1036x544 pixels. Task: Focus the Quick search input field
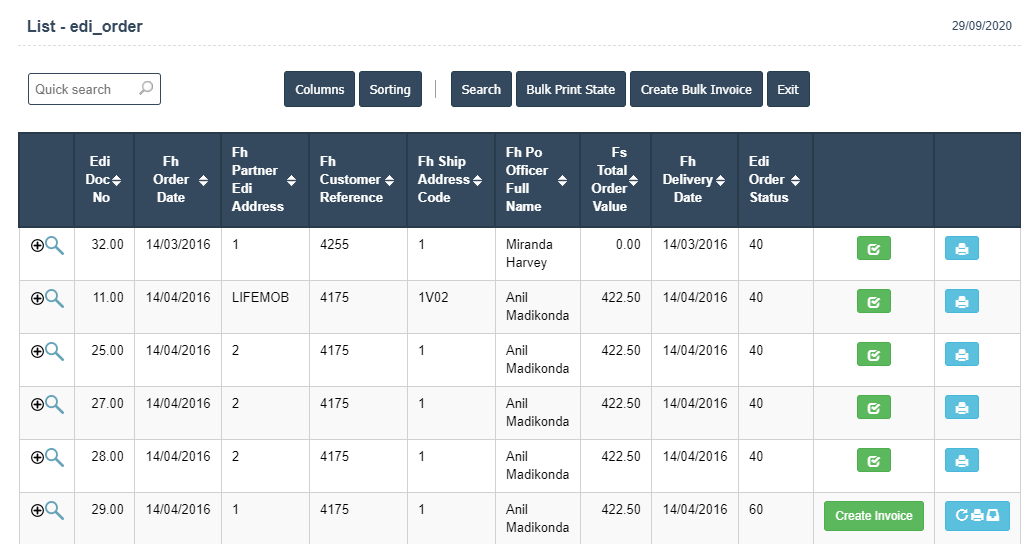click(84, 89)
